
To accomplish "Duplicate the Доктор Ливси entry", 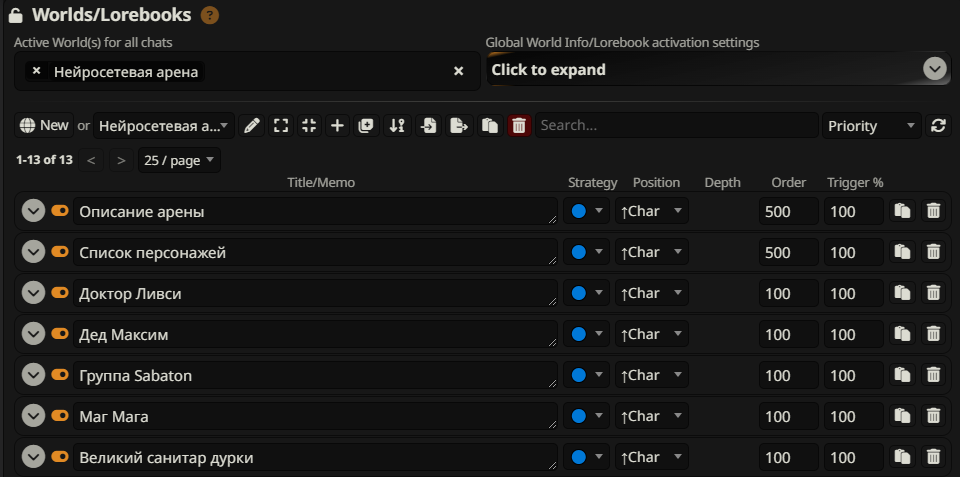I will (x=902, y=293).
